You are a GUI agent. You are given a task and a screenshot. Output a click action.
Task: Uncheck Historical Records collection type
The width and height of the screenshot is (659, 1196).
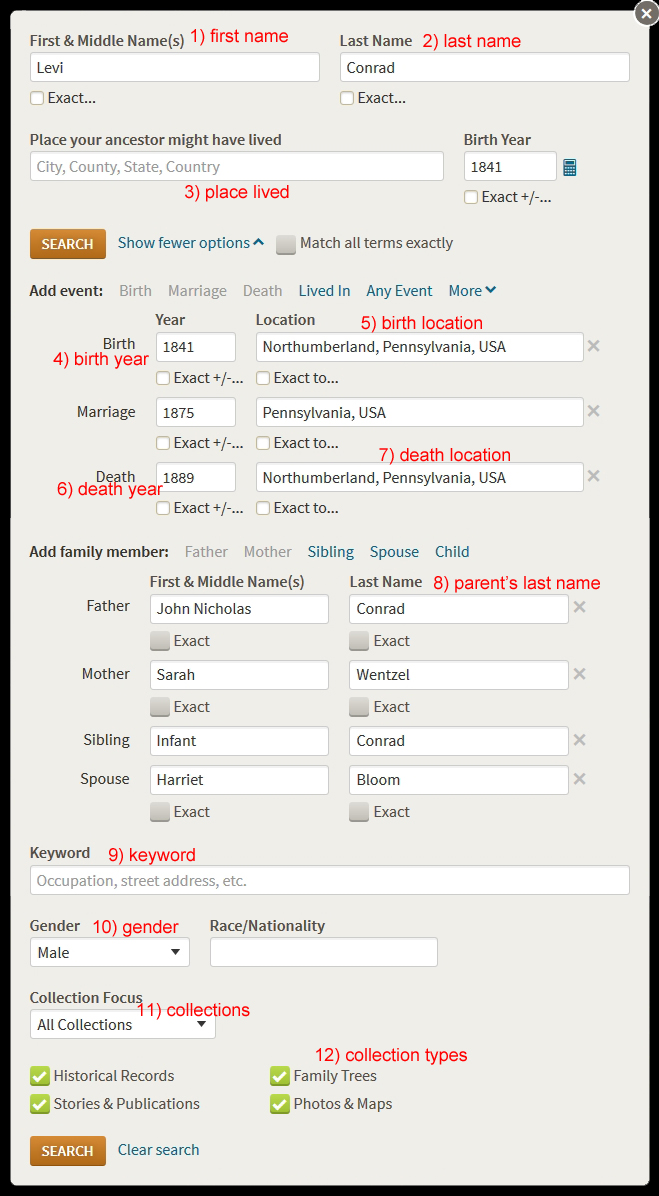point(40,1076)
